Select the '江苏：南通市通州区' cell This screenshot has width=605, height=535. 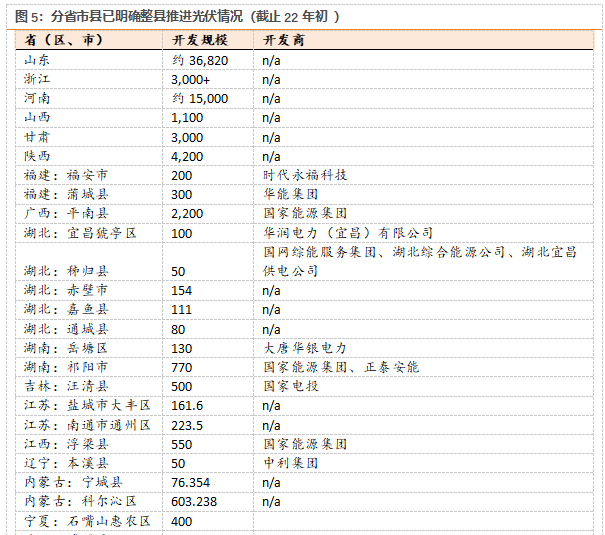(x=87, y=425)
